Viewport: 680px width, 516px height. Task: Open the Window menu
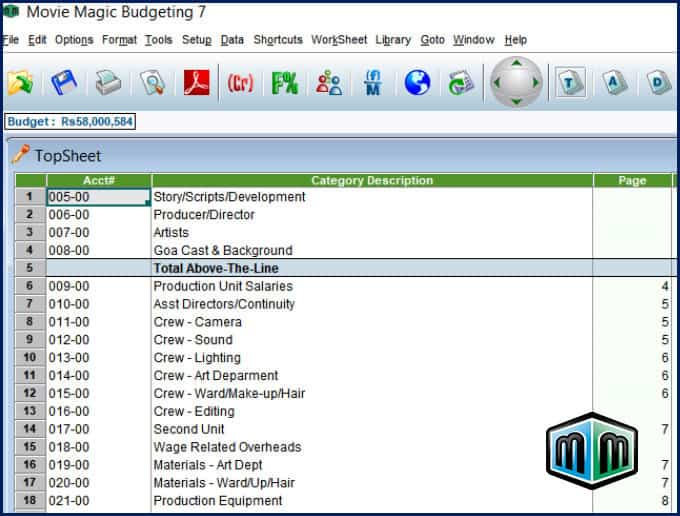click(x=474, y=40)
